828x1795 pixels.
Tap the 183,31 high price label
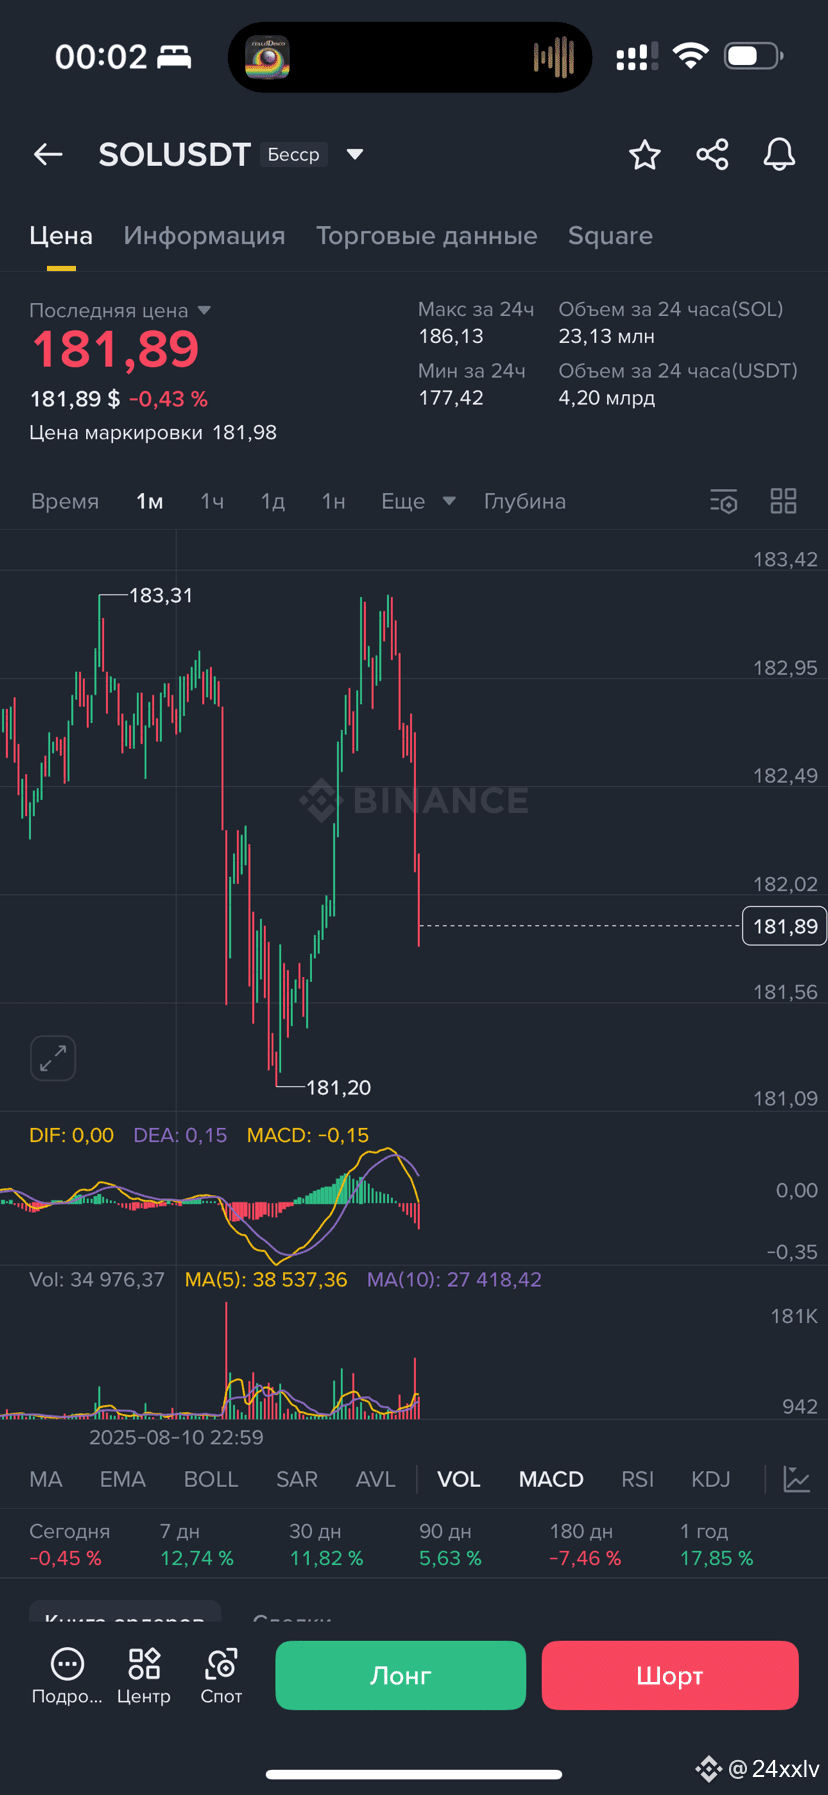point(161,595)
